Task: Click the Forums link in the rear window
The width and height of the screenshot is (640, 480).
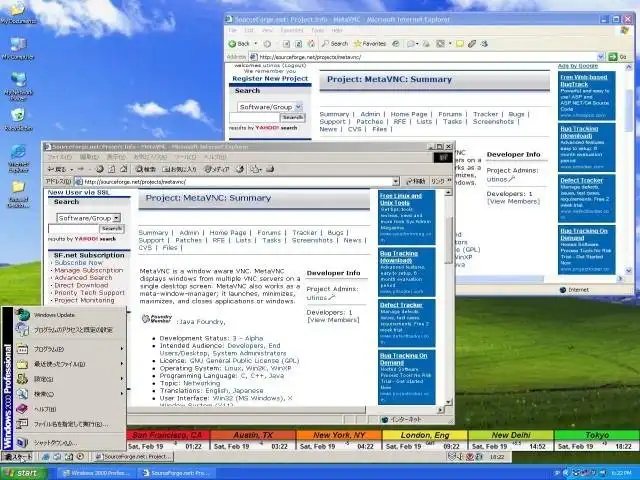Action: pyautogui.click(x=450, y=114)
